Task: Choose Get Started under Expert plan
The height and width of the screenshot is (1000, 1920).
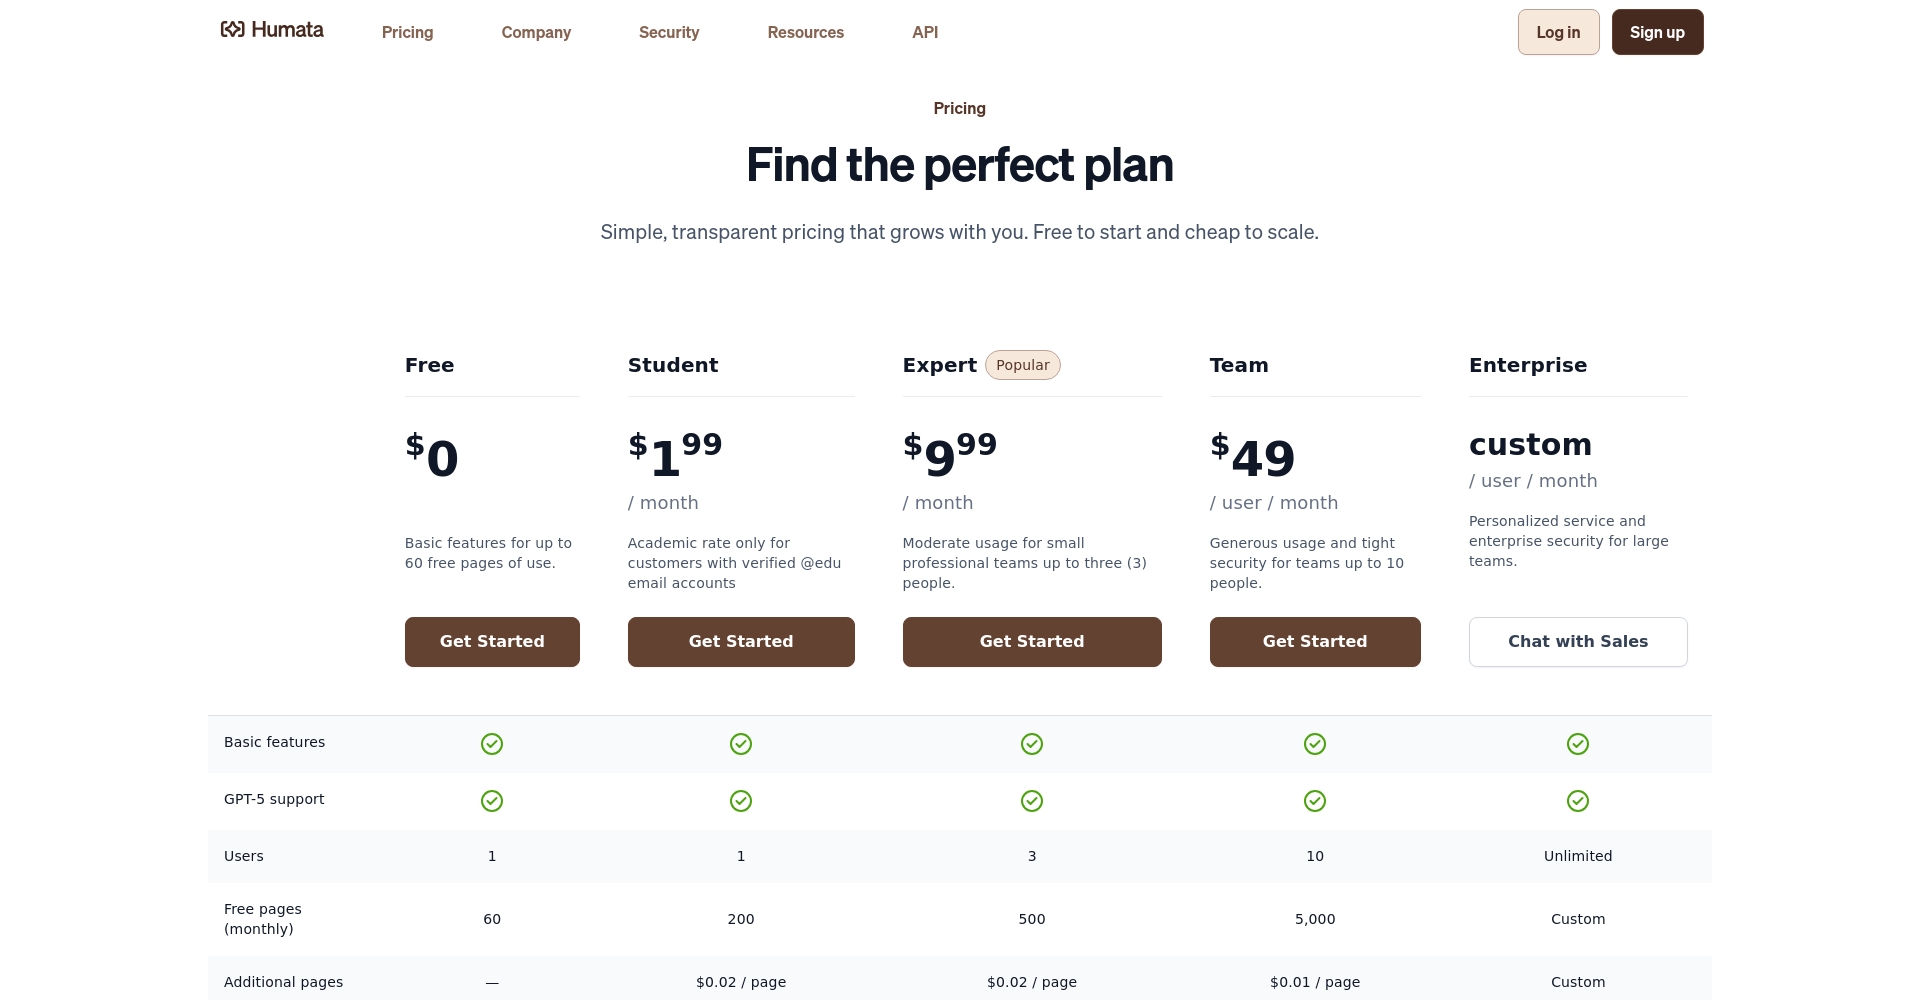Action: click(x=1032, y=642)
